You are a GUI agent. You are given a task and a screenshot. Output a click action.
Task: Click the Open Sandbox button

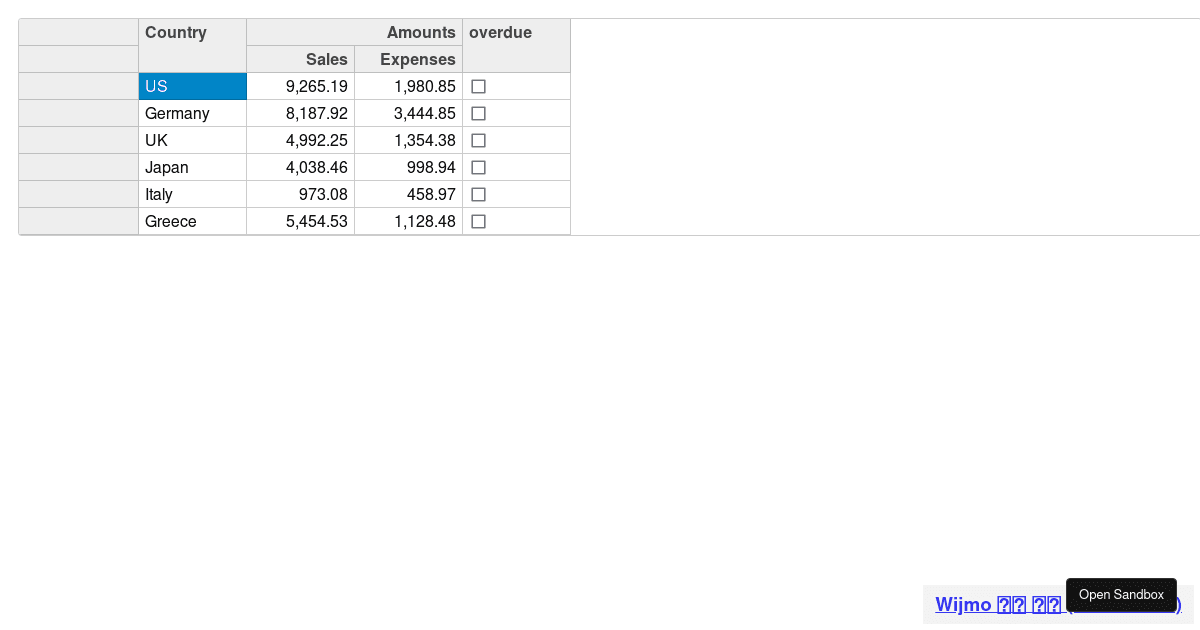click(1121, 594)
